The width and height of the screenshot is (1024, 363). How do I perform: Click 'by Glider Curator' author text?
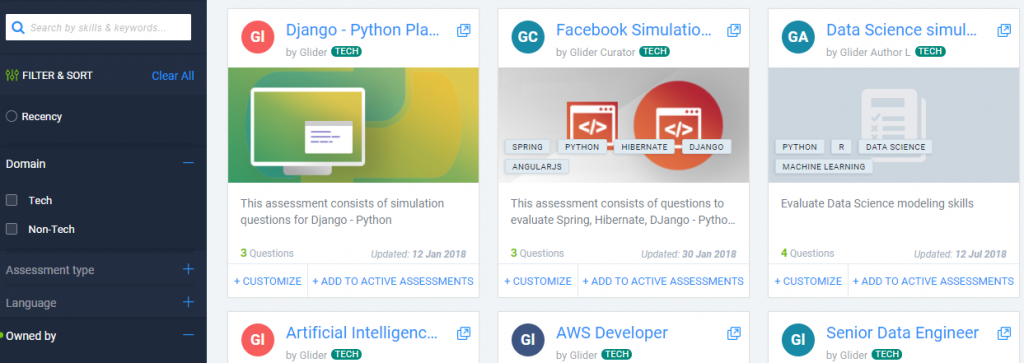[x=596, y=52]
